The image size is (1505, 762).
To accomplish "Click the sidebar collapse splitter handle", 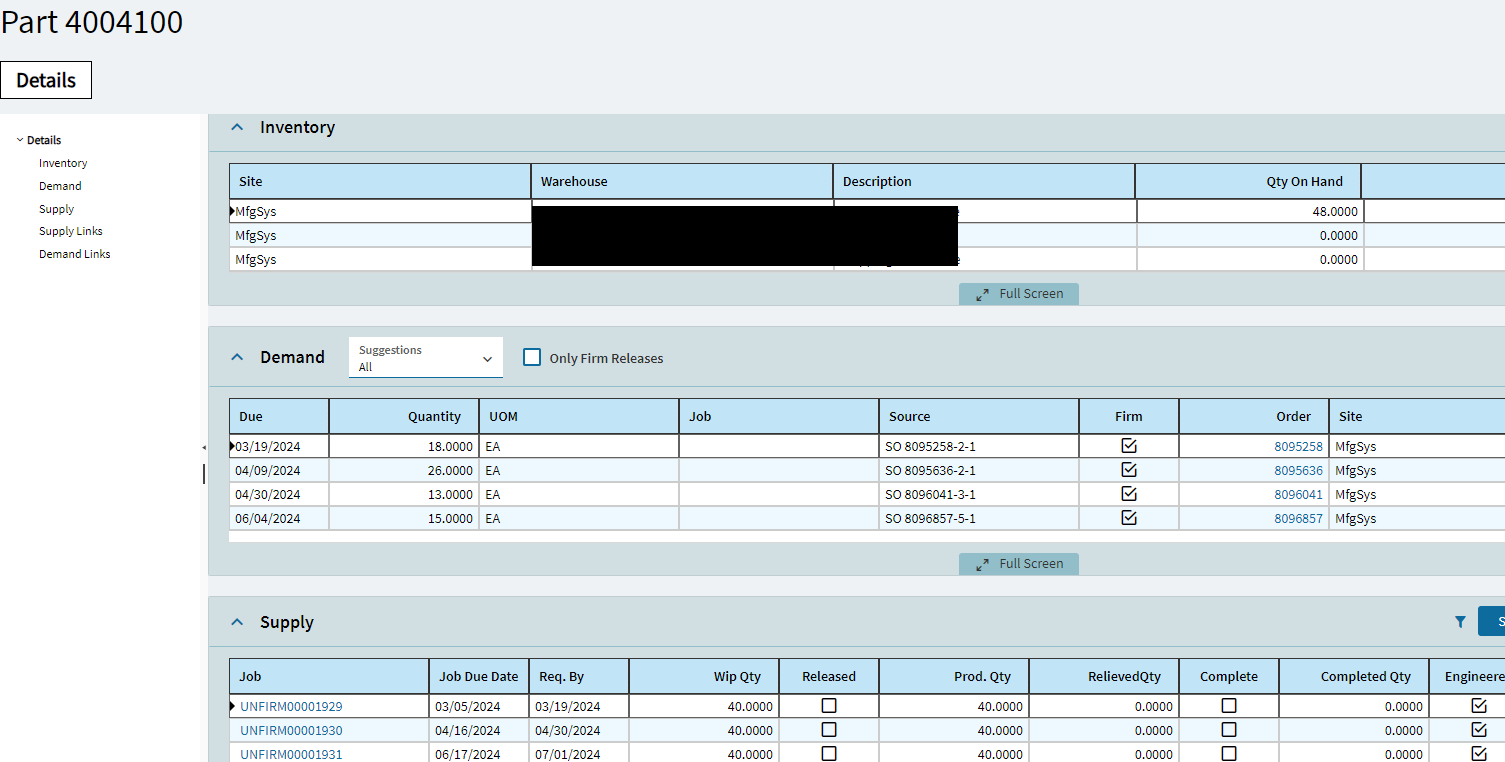I will tap(204, 448).
